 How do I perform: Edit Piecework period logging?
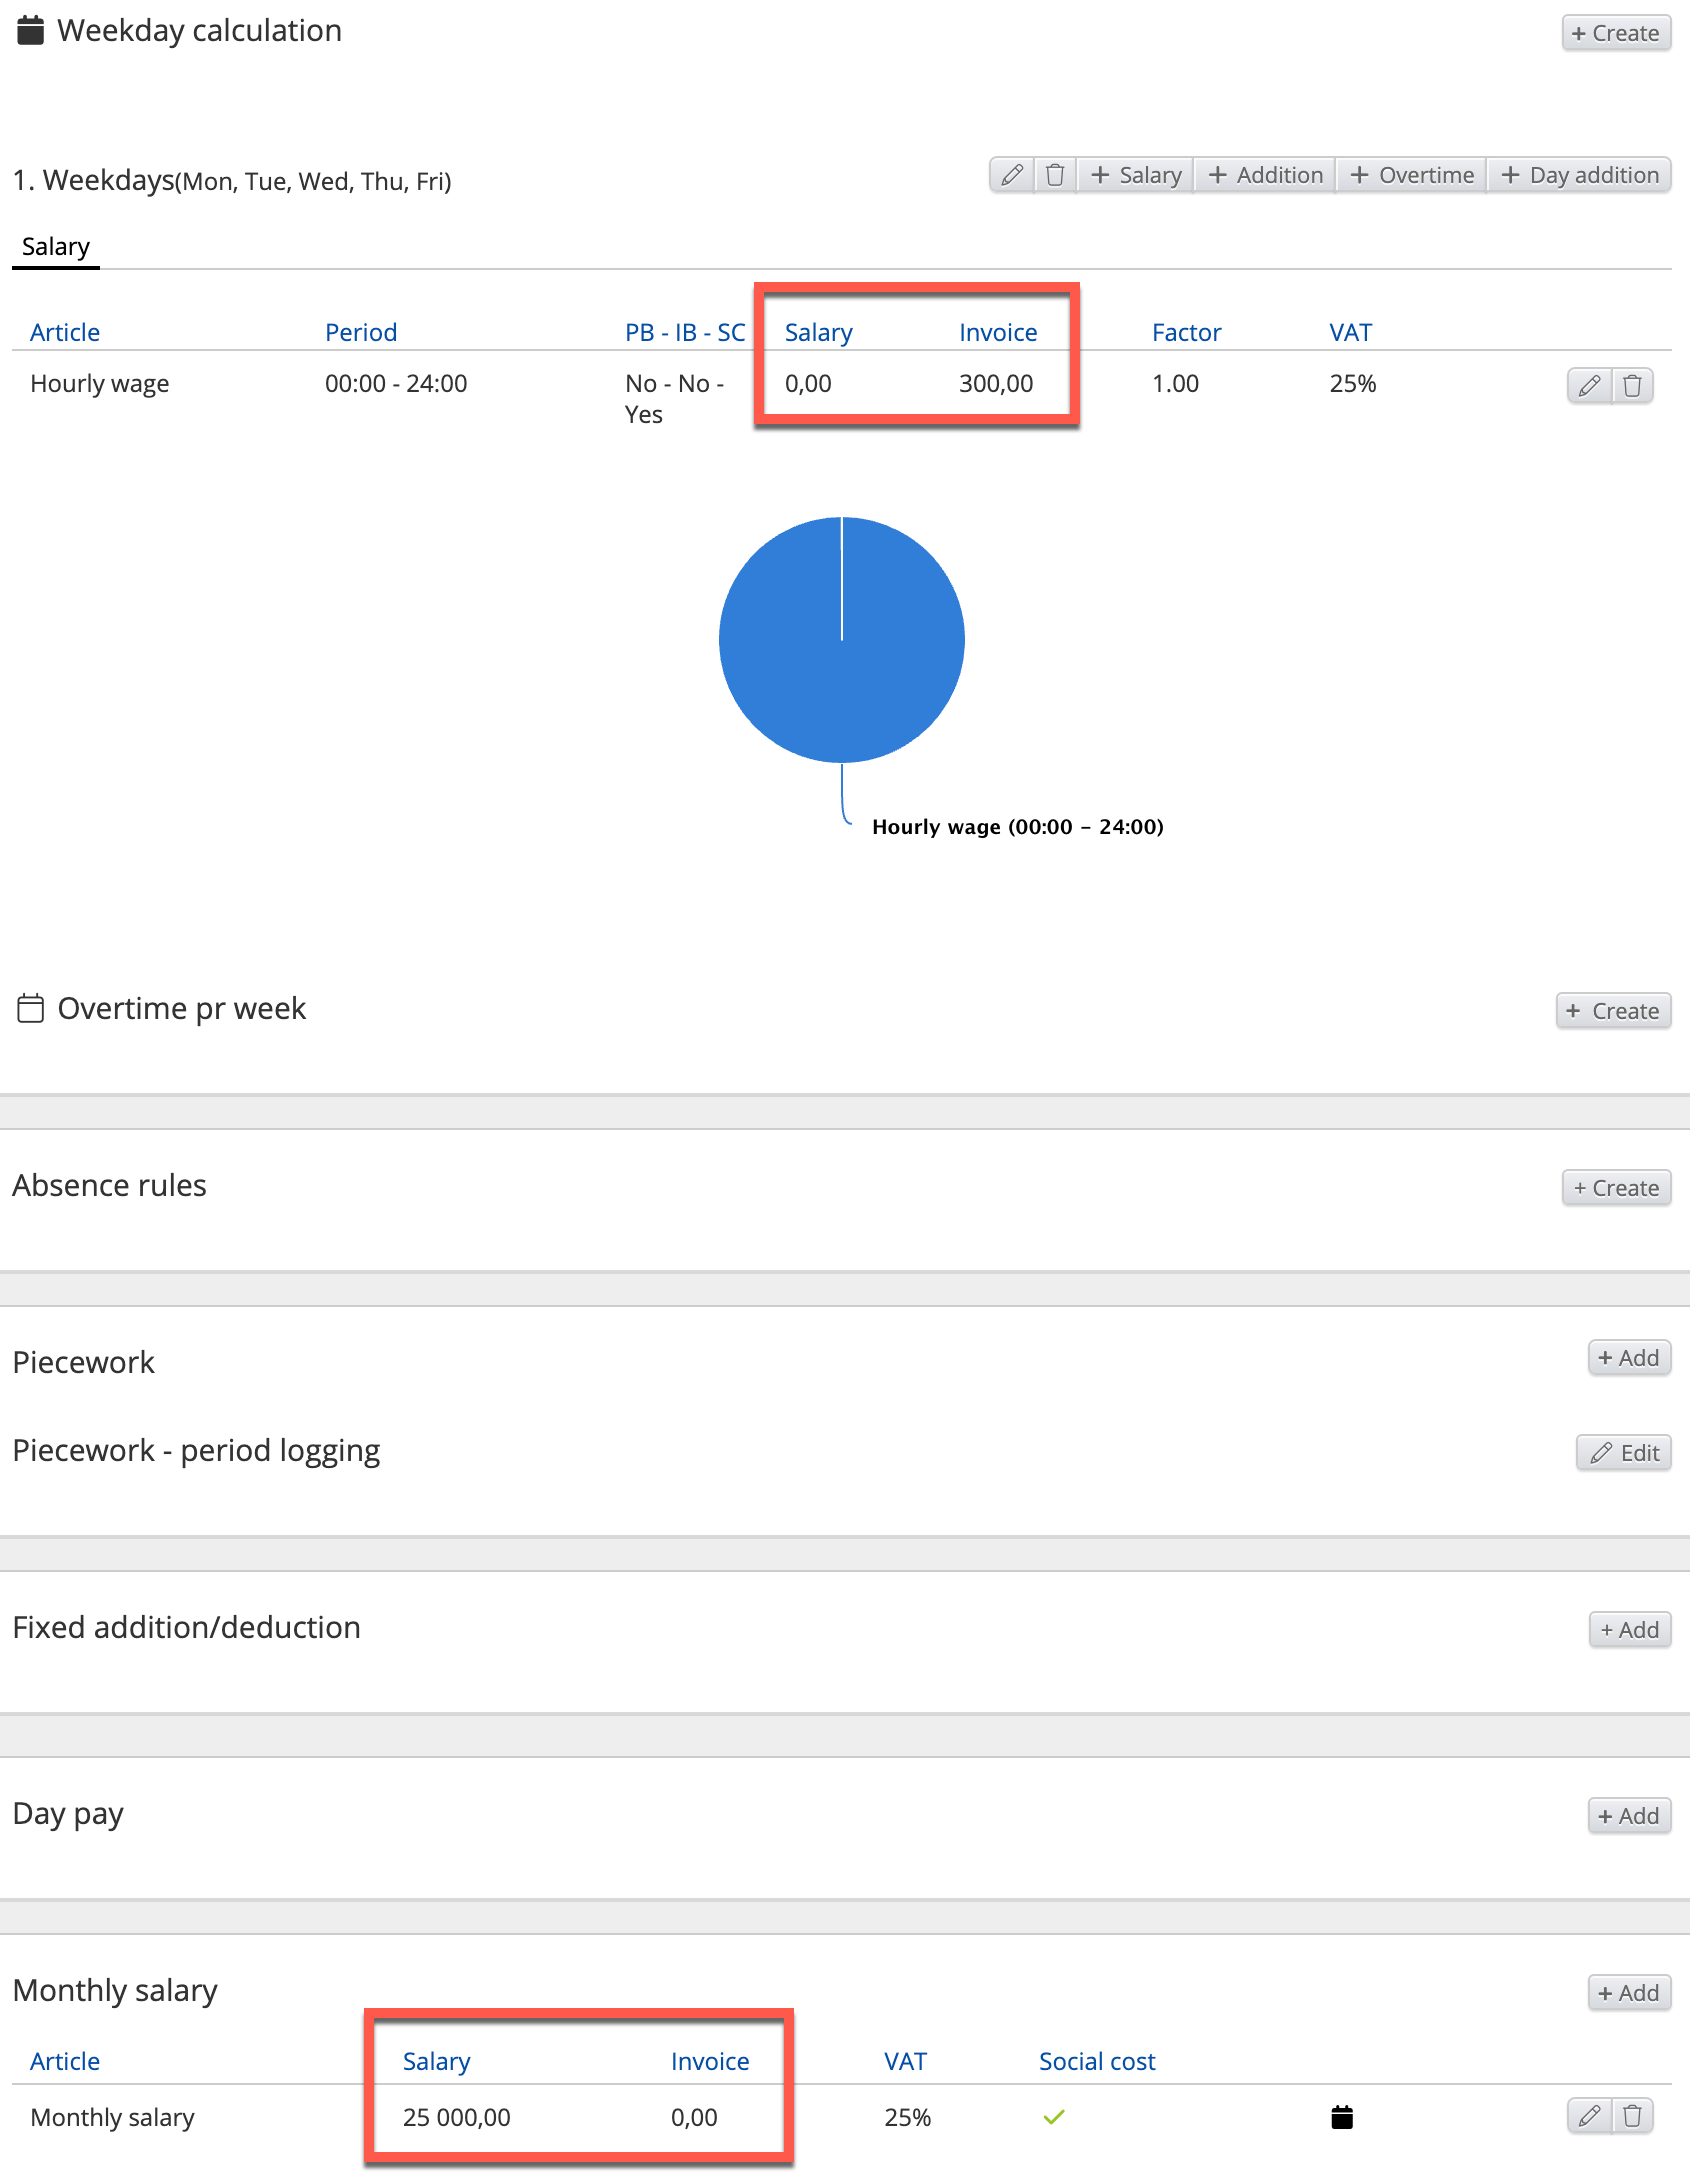pyautogui.click(x=1624, y=1453)
